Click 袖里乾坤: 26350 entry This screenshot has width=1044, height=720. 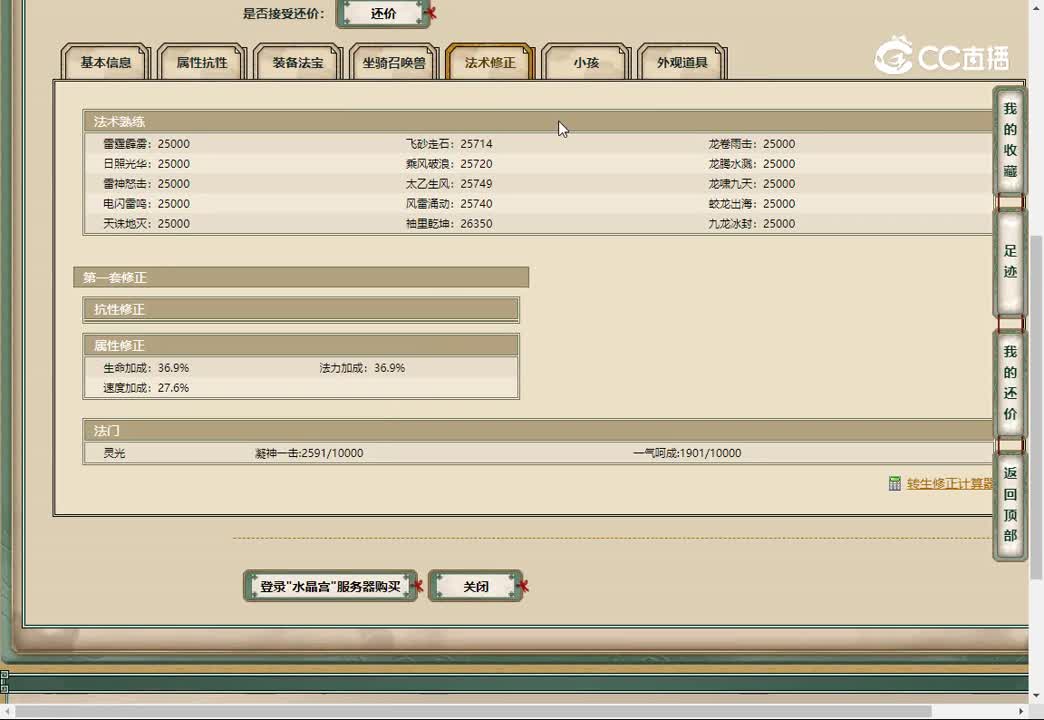click(x=449, y=224)
